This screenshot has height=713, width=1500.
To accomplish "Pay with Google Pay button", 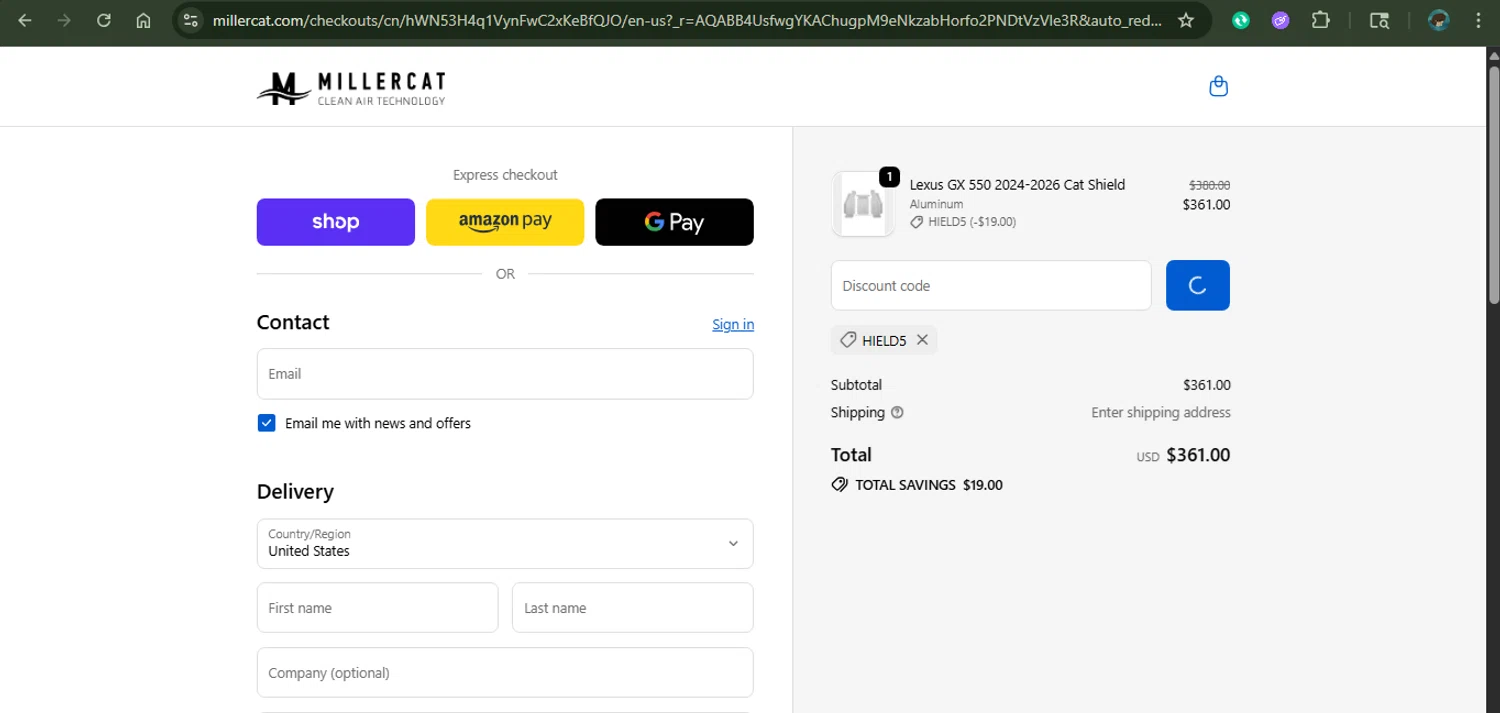I will (674, 222).
